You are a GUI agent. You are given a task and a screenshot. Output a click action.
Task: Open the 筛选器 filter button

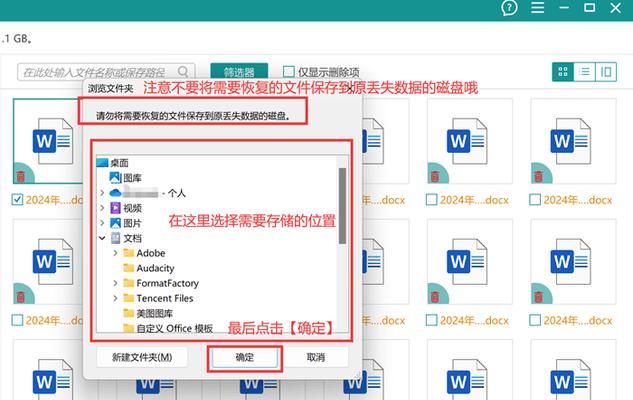[x=239, y=72]
